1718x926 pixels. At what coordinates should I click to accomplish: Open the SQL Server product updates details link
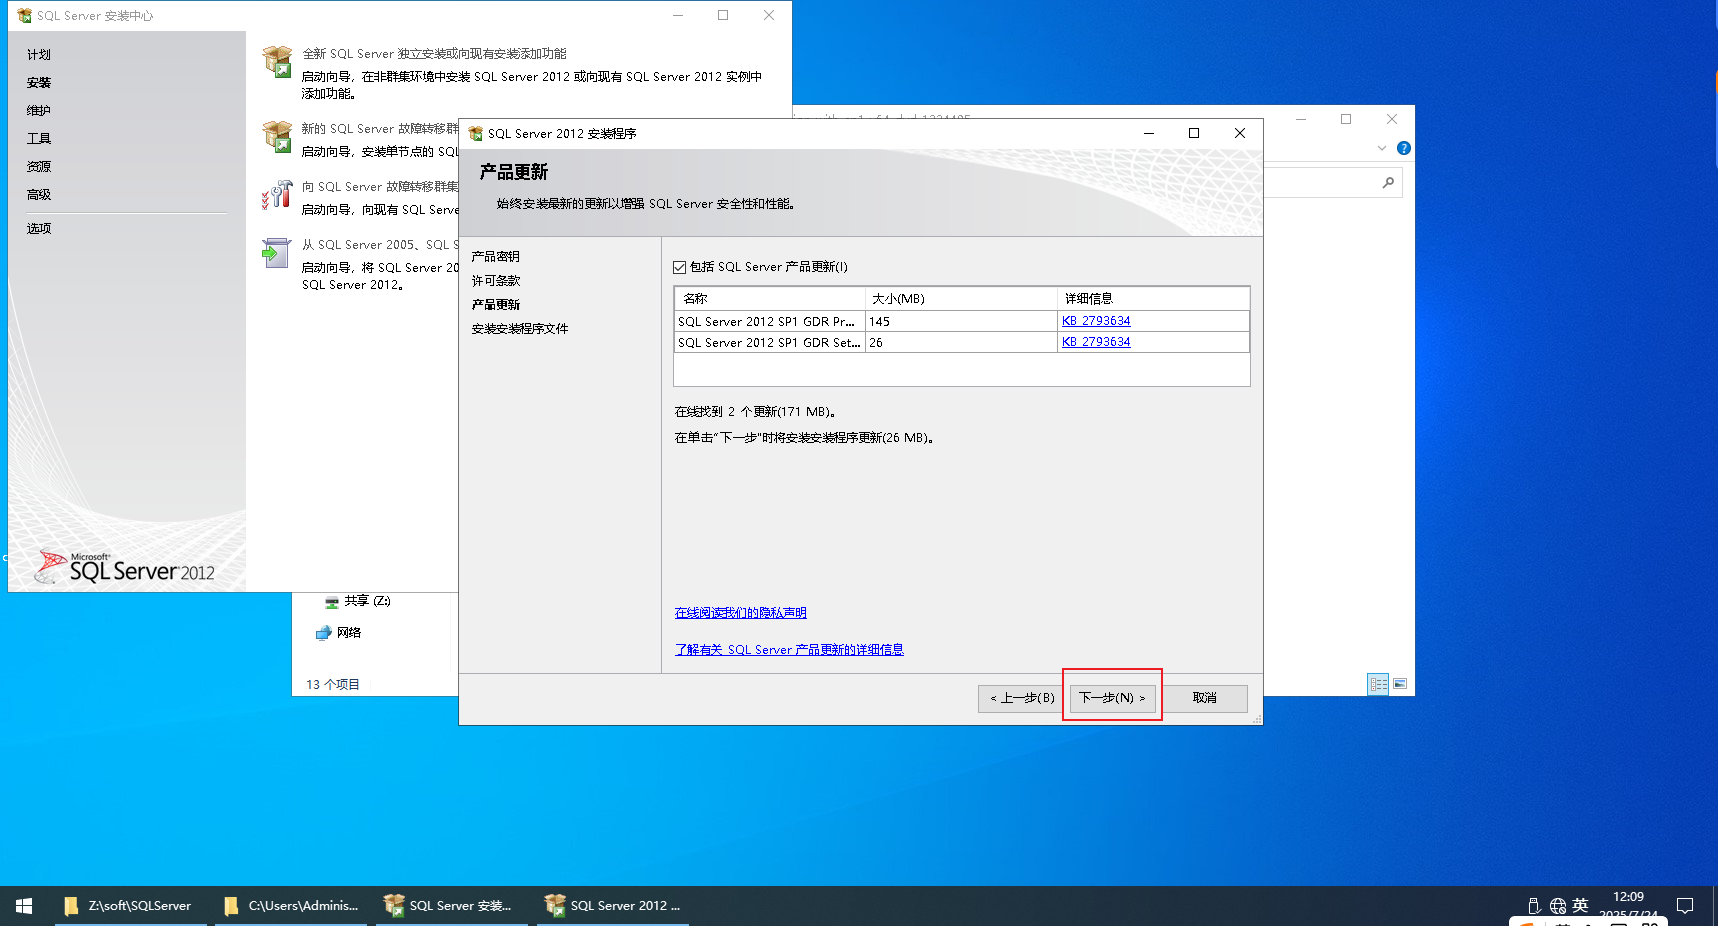tap(789, 650)
